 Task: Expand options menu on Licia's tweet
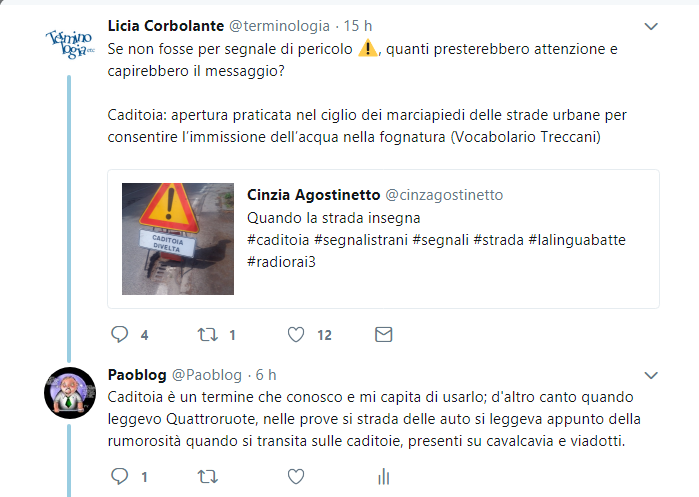click(651, 26)
